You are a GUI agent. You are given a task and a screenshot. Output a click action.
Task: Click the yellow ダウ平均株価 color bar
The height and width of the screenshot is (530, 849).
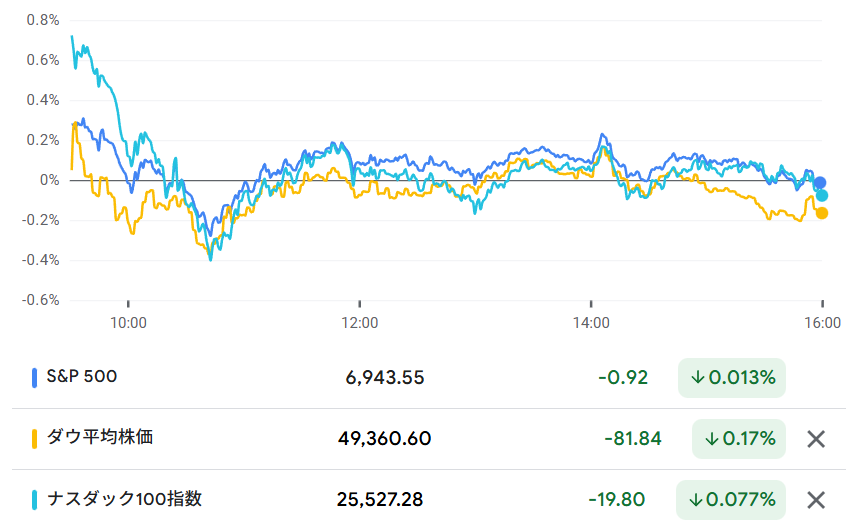pyautogui.click(x=35, y=438)
